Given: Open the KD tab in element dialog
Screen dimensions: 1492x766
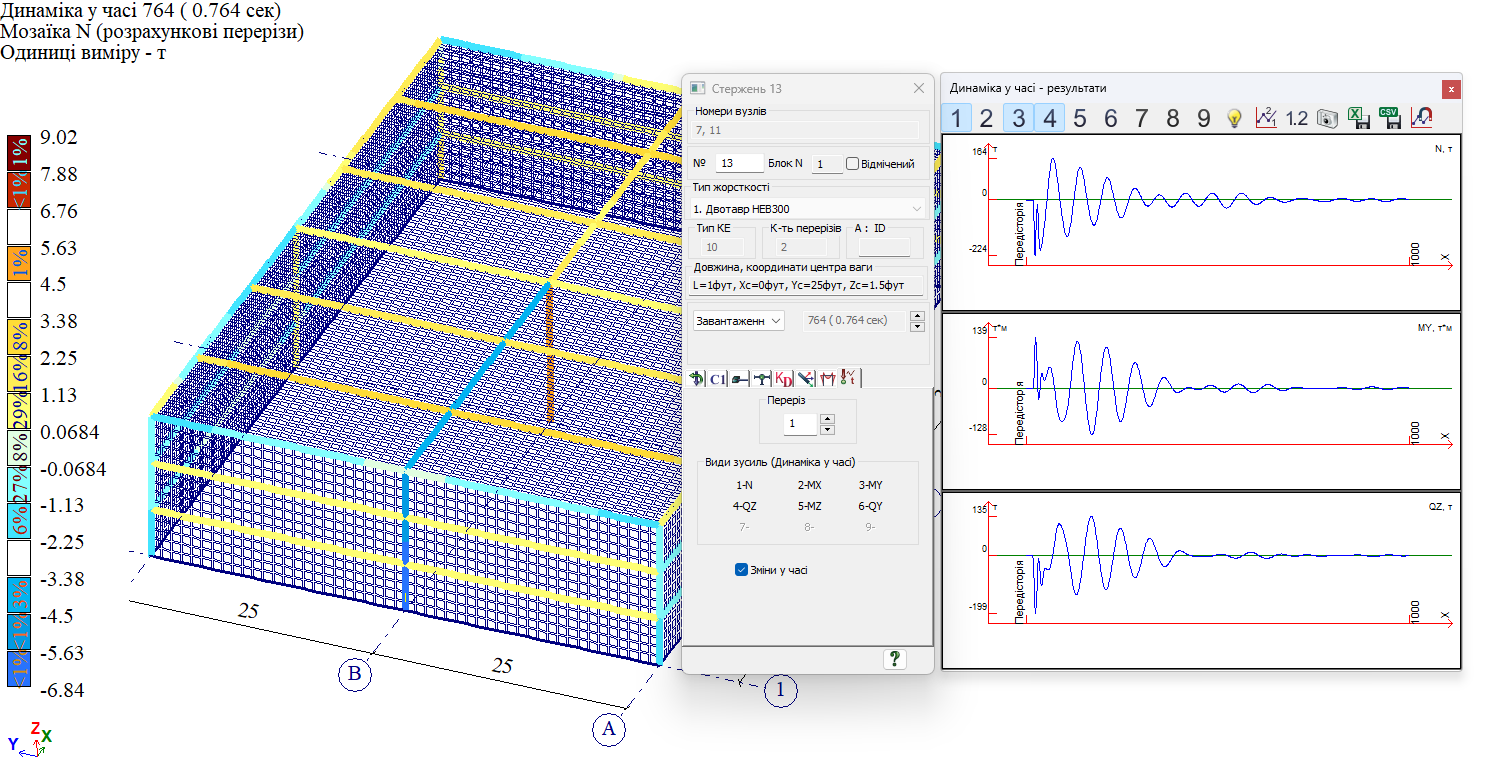Looking at the screenshot, I should pyautogui.click(x=784, y=378).
